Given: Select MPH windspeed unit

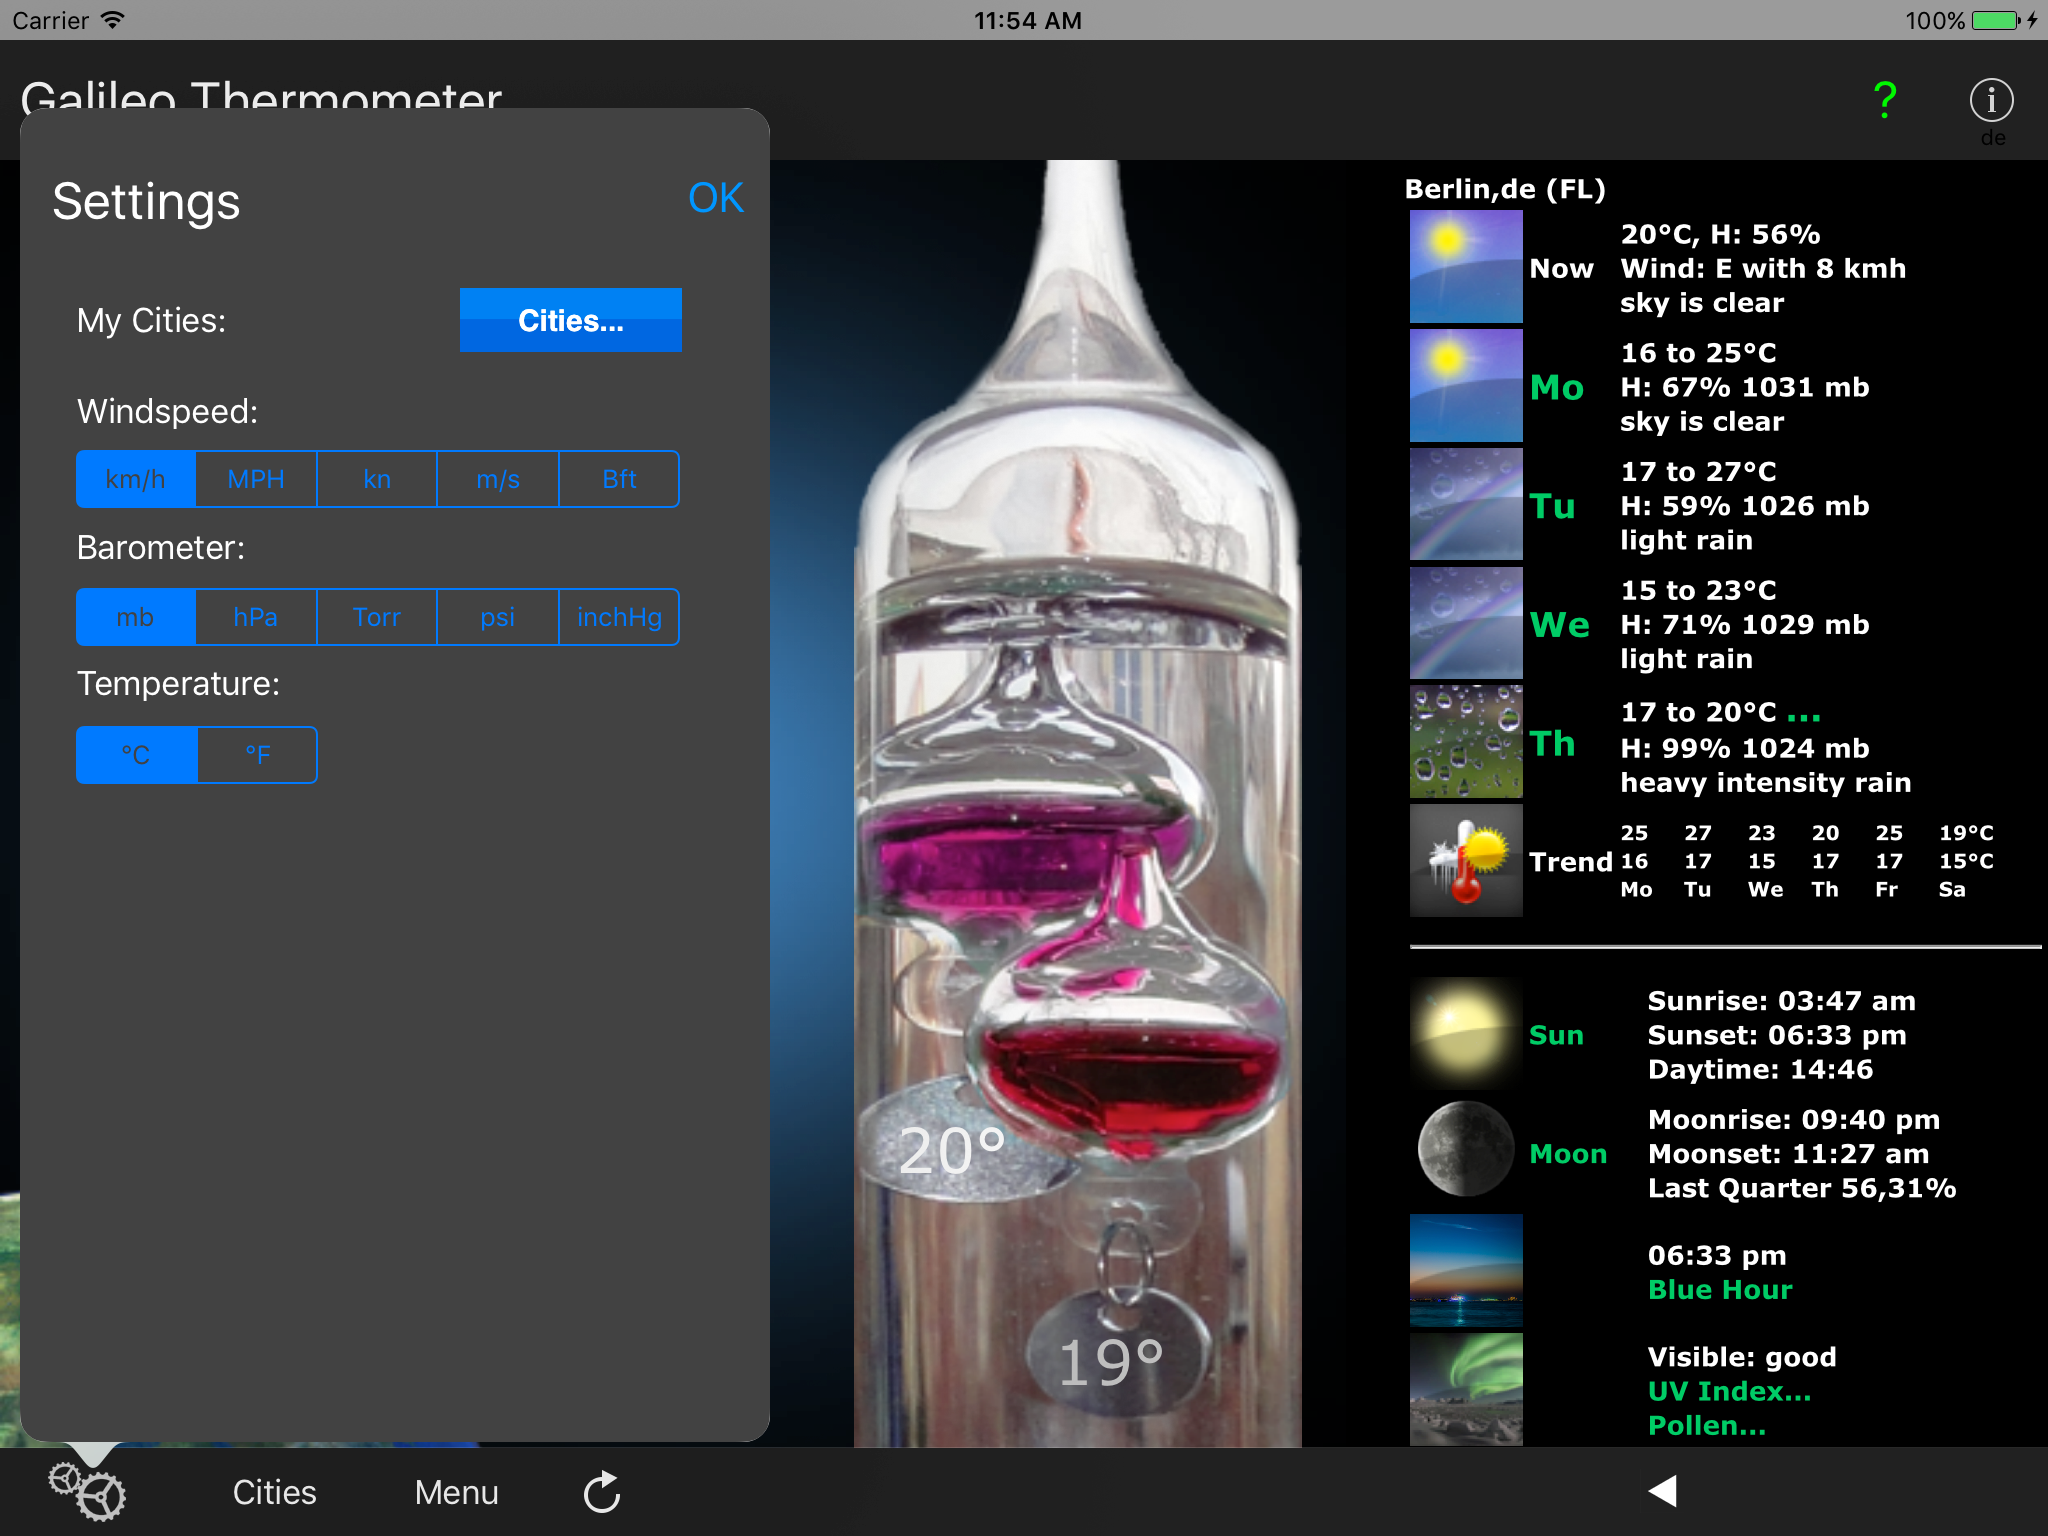Looking at the screenshot, I should pos(256,479).
